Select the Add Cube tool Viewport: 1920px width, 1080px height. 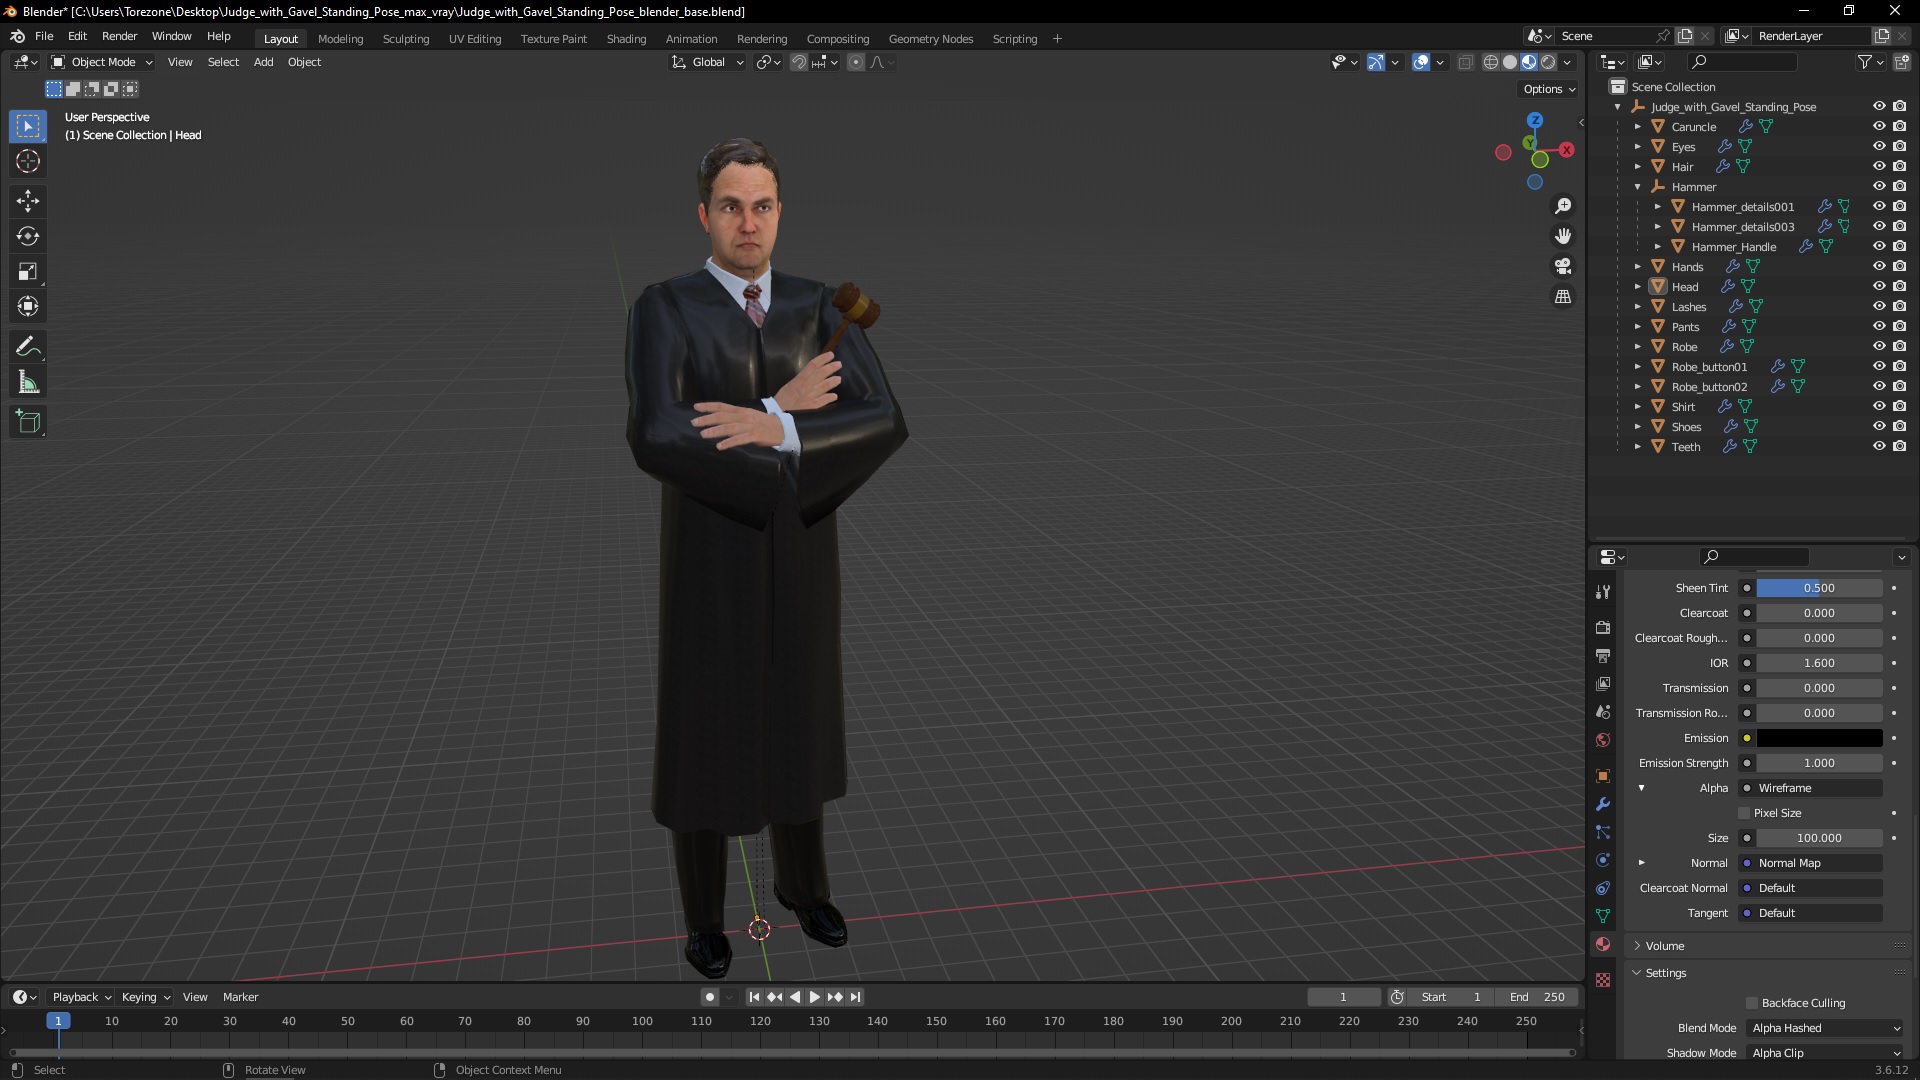click(28, 421)
